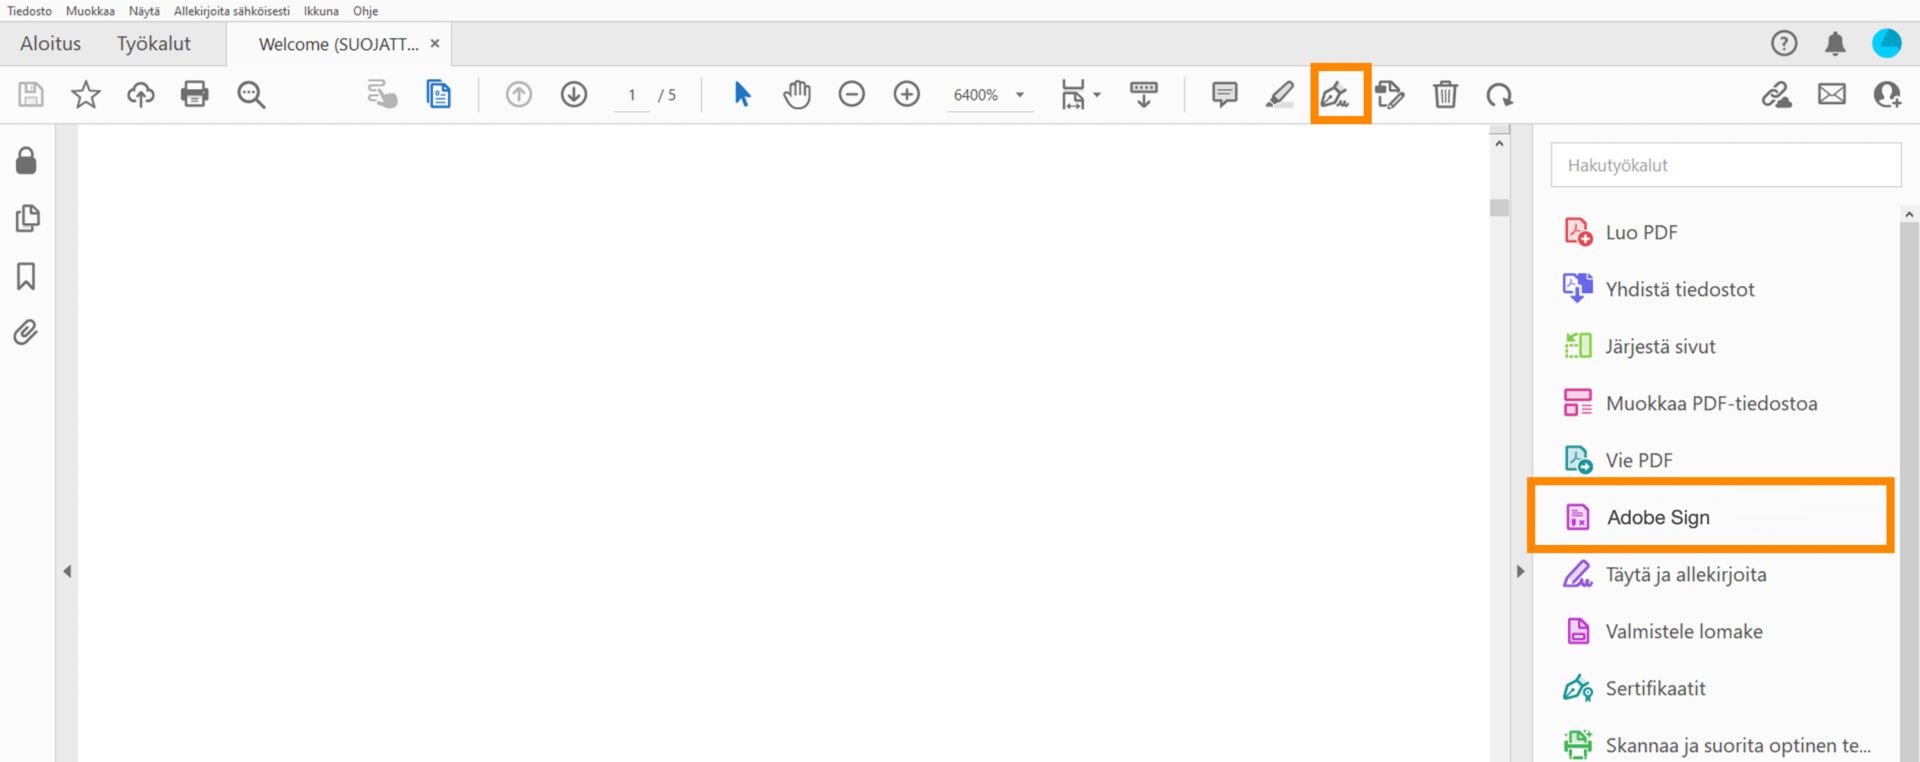Open the security lock panel

click(26, 161)
